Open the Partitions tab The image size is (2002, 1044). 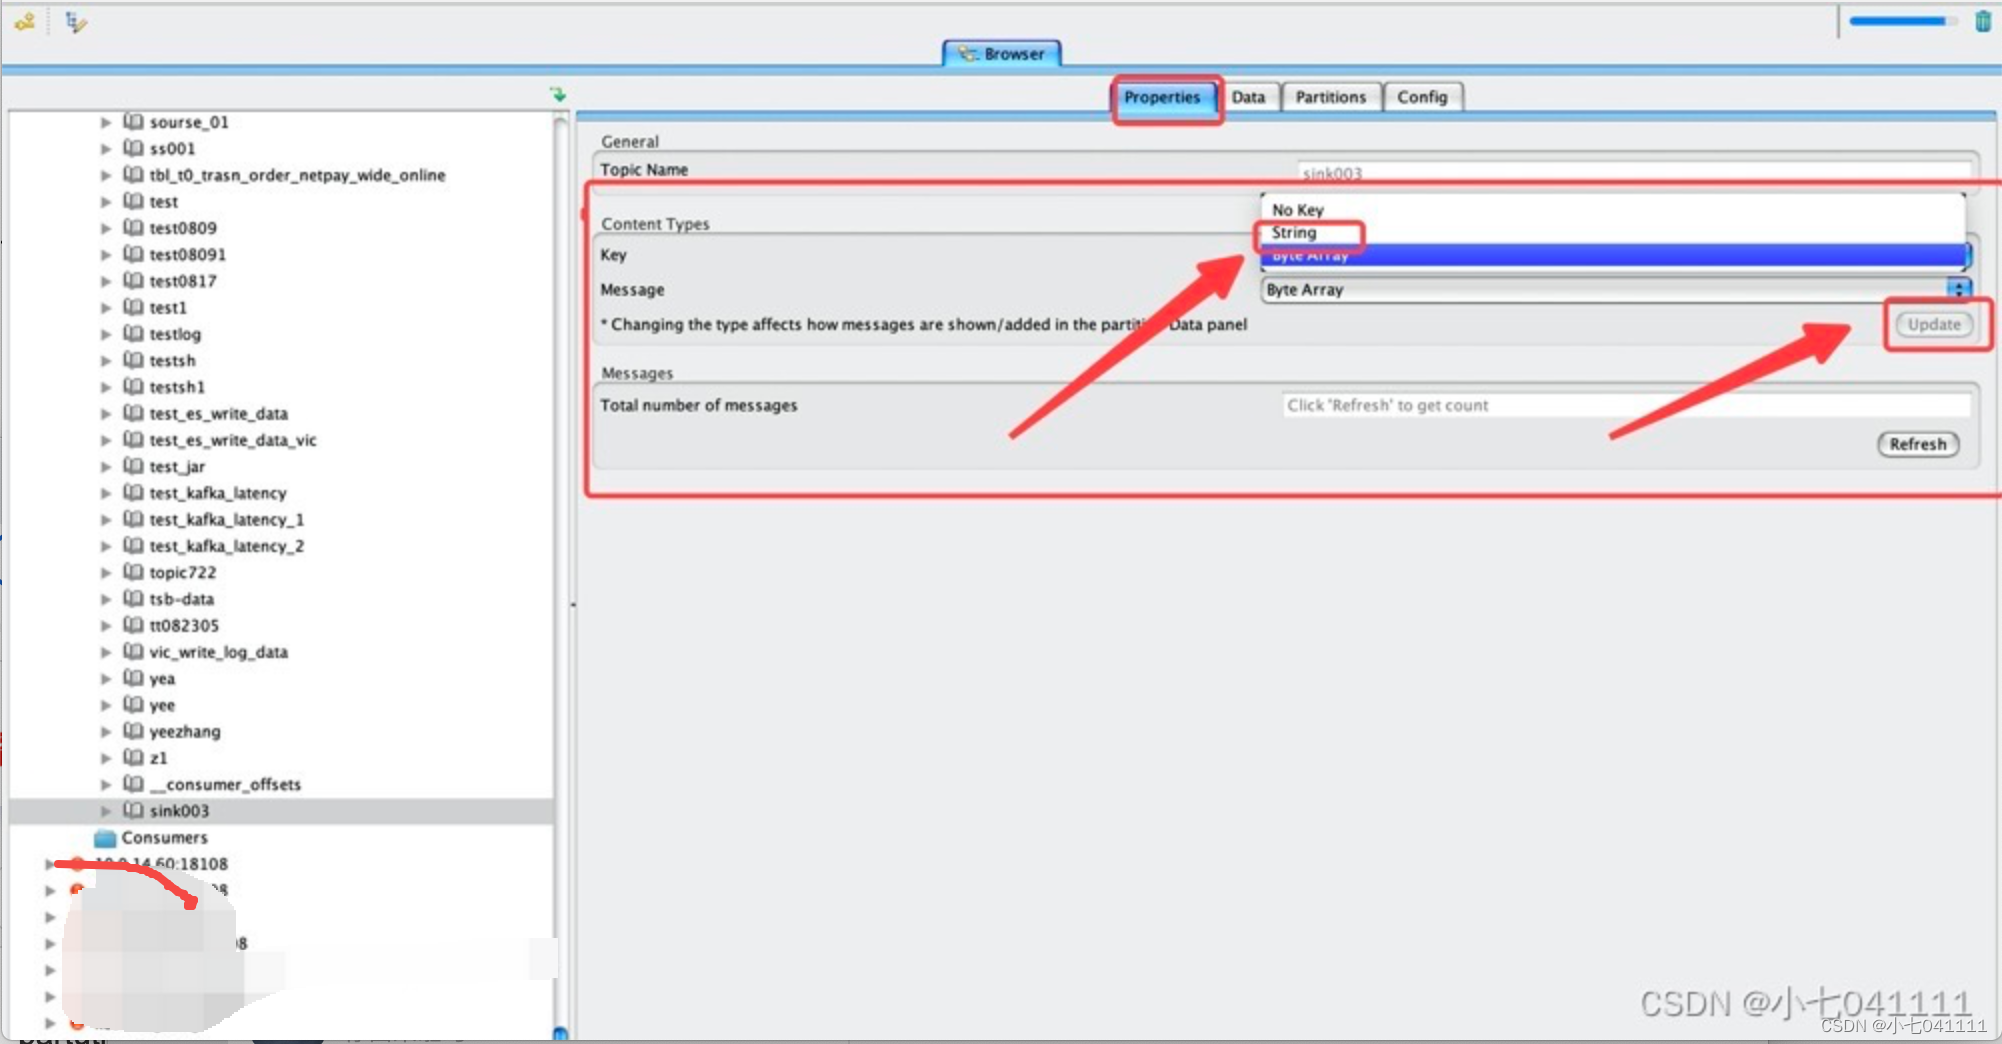tap(1330, 98)
